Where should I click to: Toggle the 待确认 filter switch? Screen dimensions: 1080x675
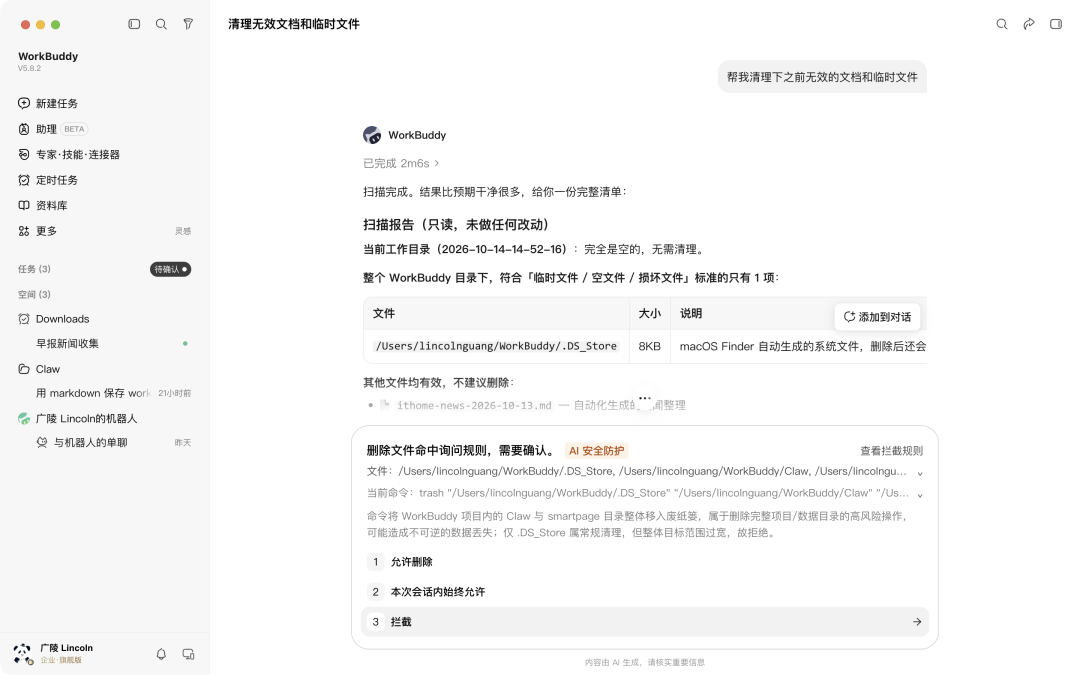(171, 269)
